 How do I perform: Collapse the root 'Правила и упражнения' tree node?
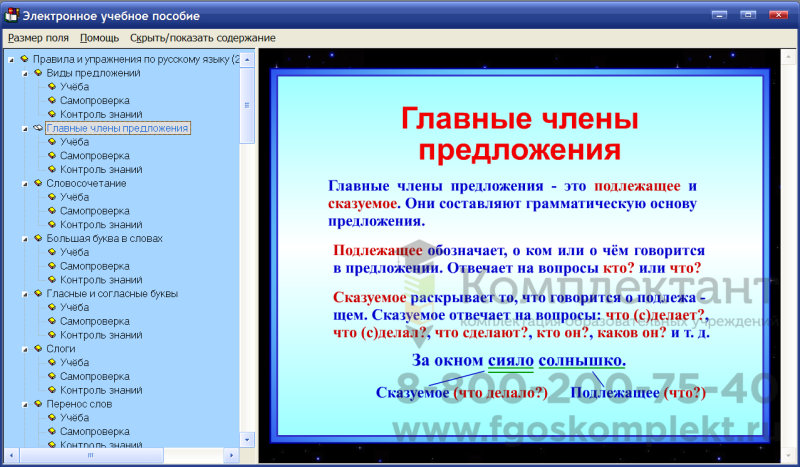pos(11,60)
